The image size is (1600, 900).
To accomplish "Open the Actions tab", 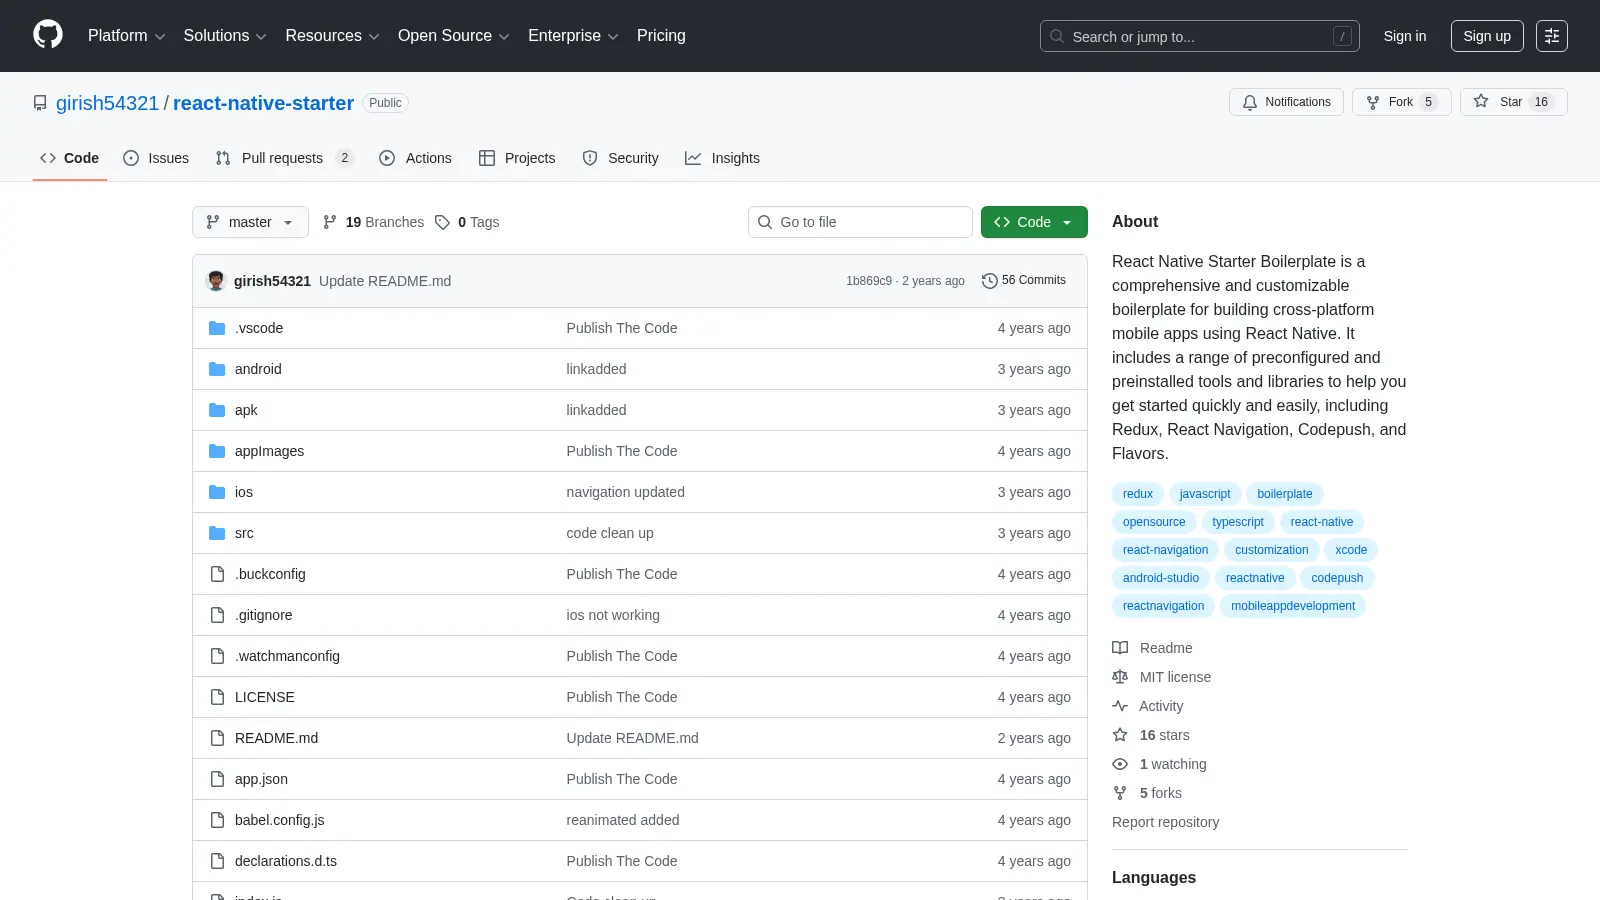I will click(x=415, y=158).
